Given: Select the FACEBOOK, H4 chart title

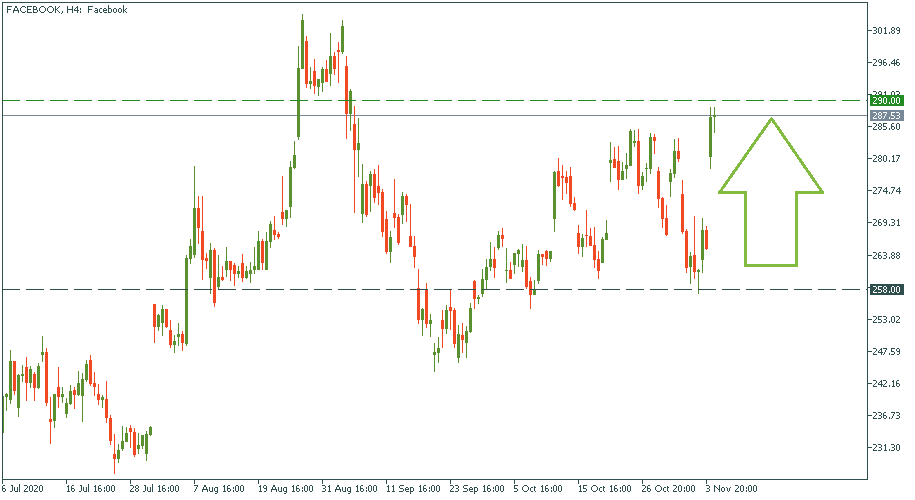Looking at the screenshot, I should (65, 10).
